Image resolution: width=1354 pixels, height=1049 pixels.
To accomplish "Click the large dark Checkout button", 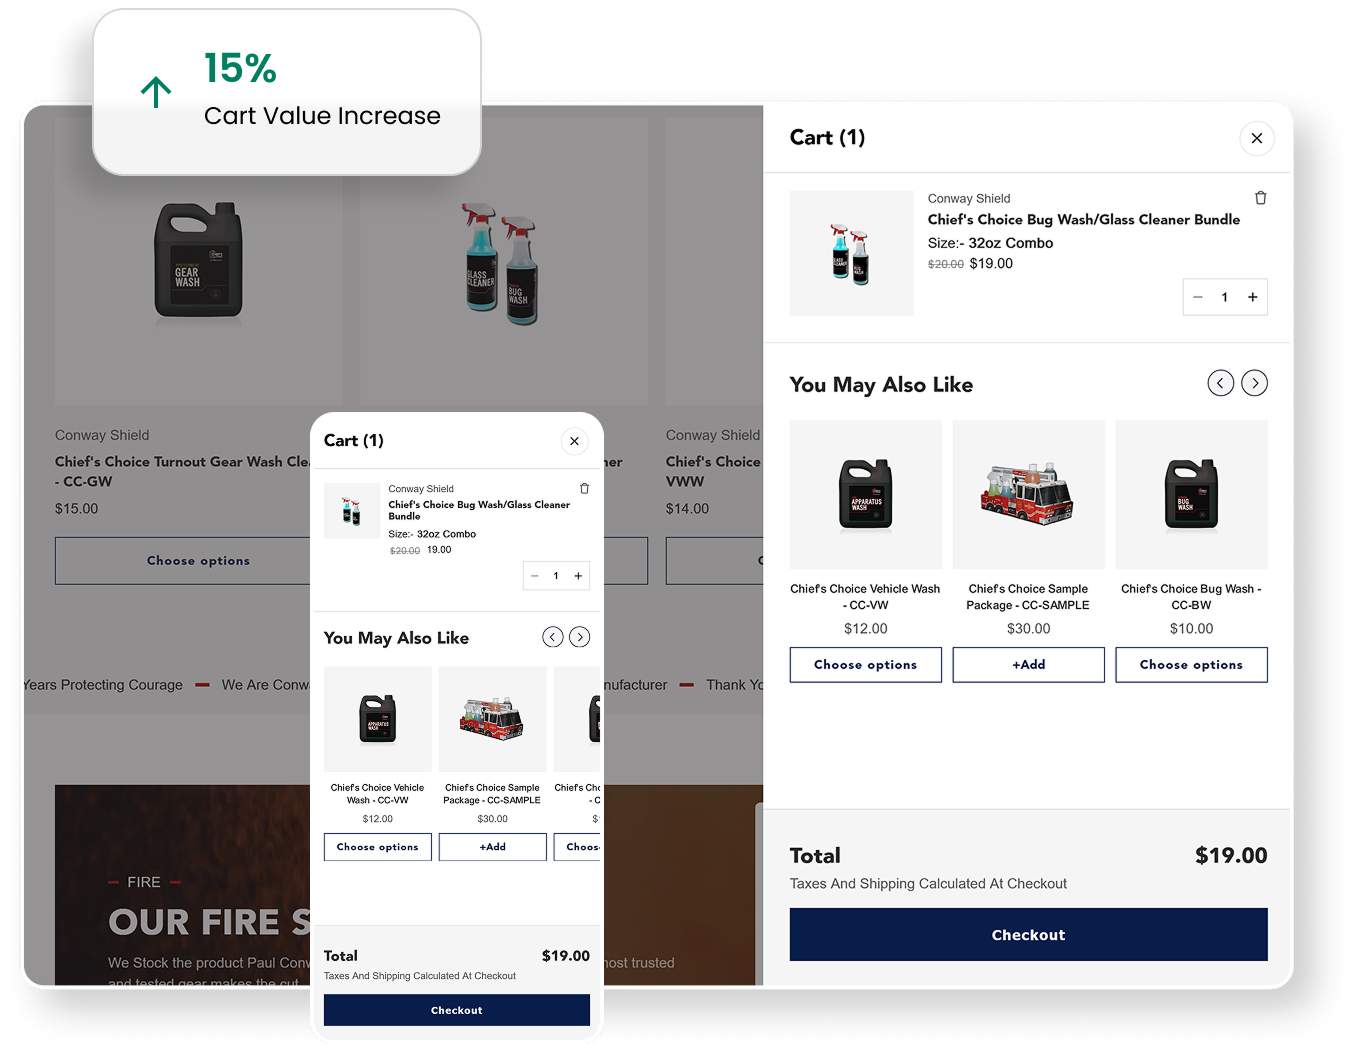I will point(1028,935).
